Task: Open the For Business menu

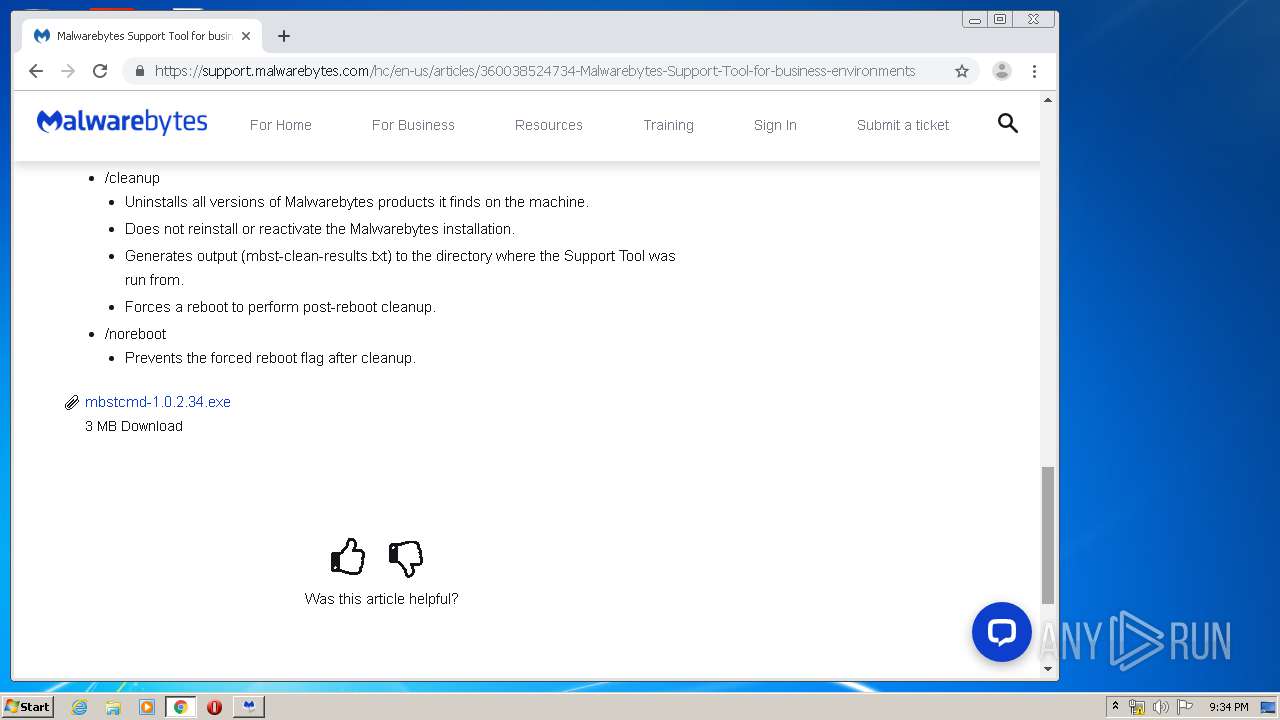Action: 413,125
